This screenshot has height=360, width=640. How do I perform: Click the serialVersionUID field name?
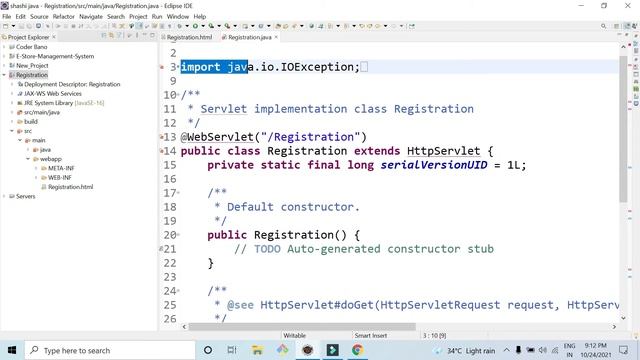[433, 165]
